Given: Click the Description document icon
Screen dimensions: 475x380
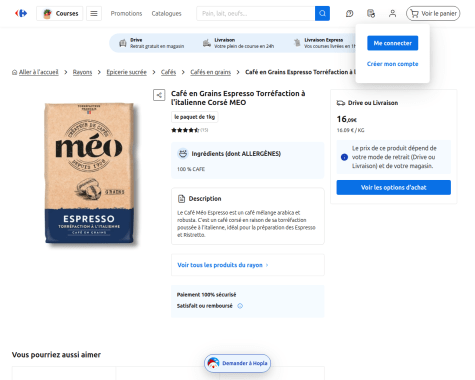Looking at the screenshot, I should click(x=181, y=199).
